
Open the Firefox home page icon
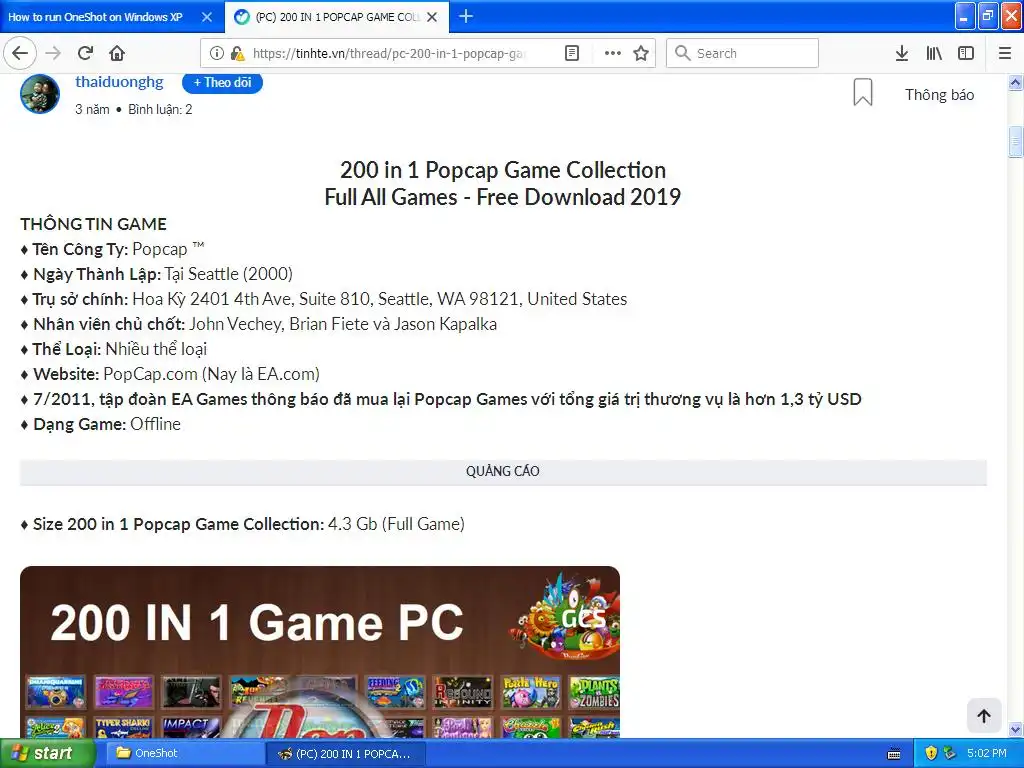[117, 53]
